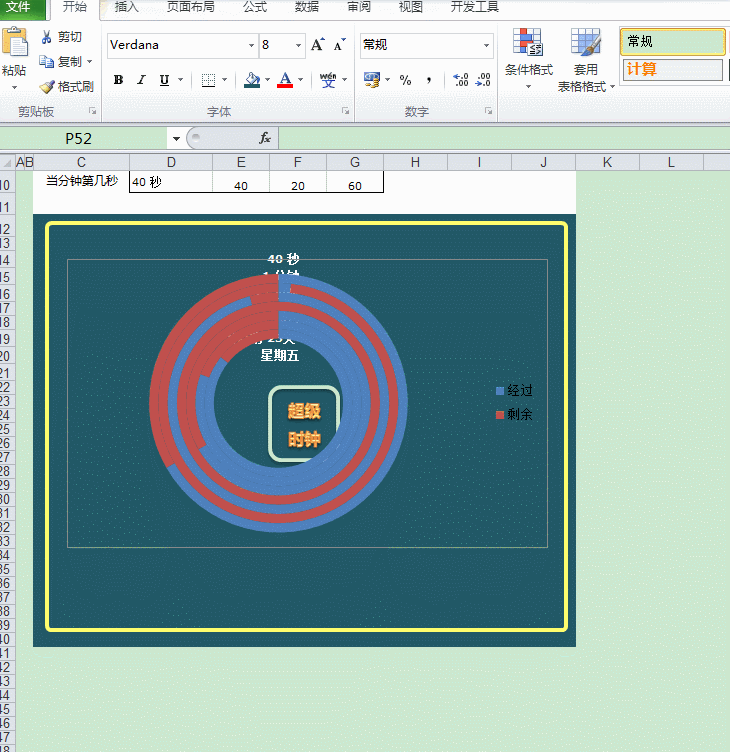Expand the font color dropdown arrow
The width and height of the screenshot is (730, 752).
[x=300, y=80]
